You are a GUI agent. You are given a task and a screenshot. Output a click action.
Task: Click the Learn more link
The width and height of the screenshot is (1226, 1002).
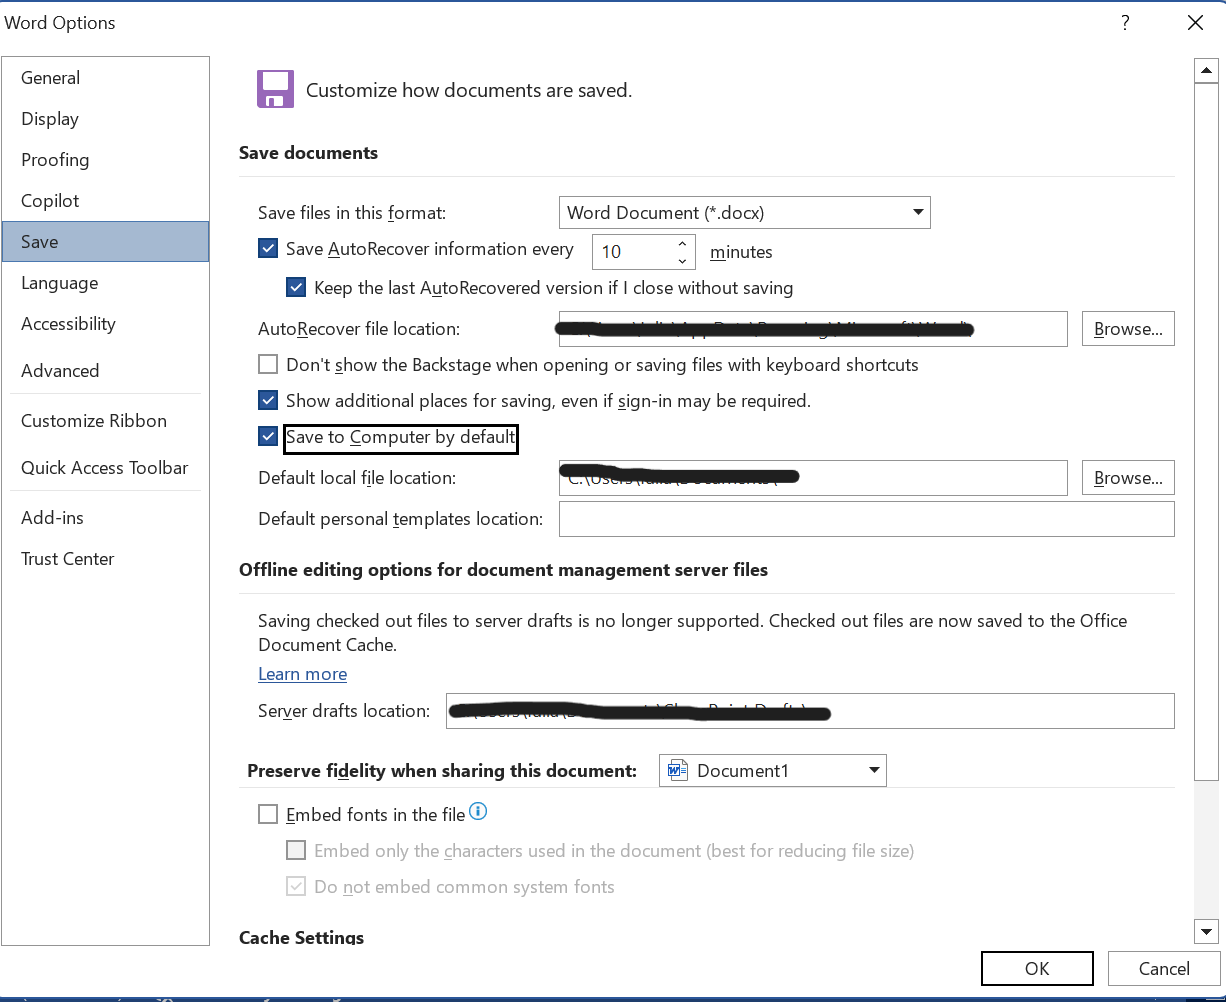click(x=302, y=675)
